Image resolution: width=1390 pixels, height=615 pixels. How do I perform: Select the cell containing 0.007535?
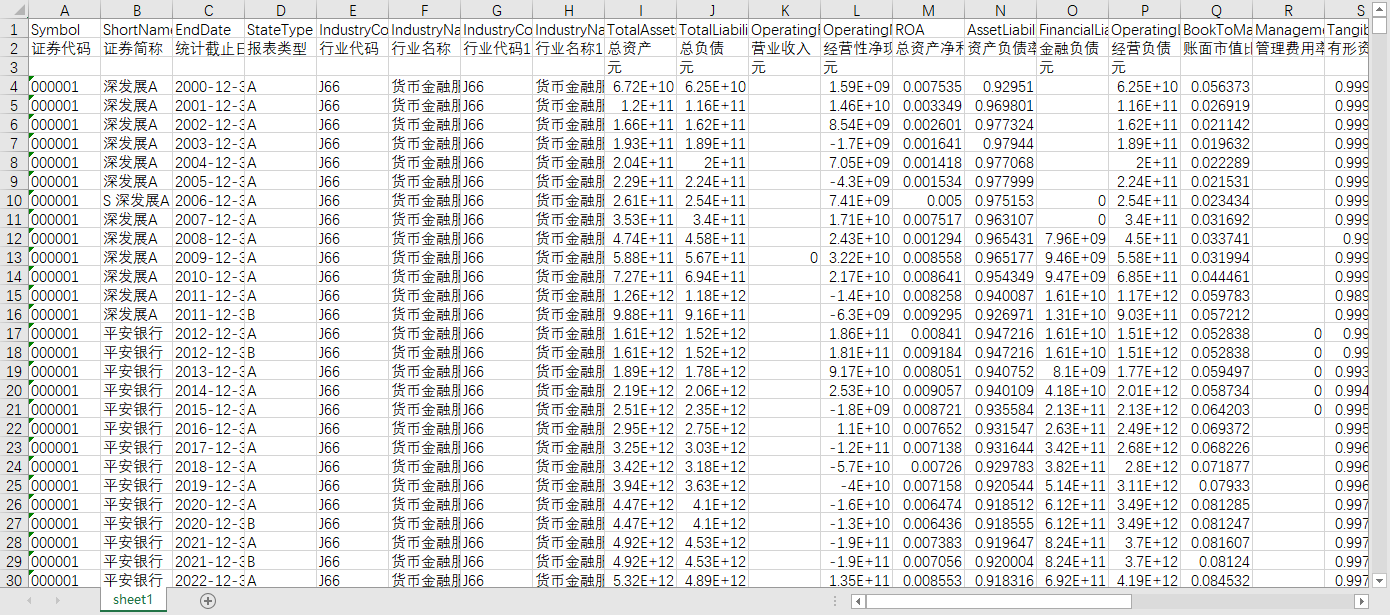pyautogui.click(x=928, y=86)
